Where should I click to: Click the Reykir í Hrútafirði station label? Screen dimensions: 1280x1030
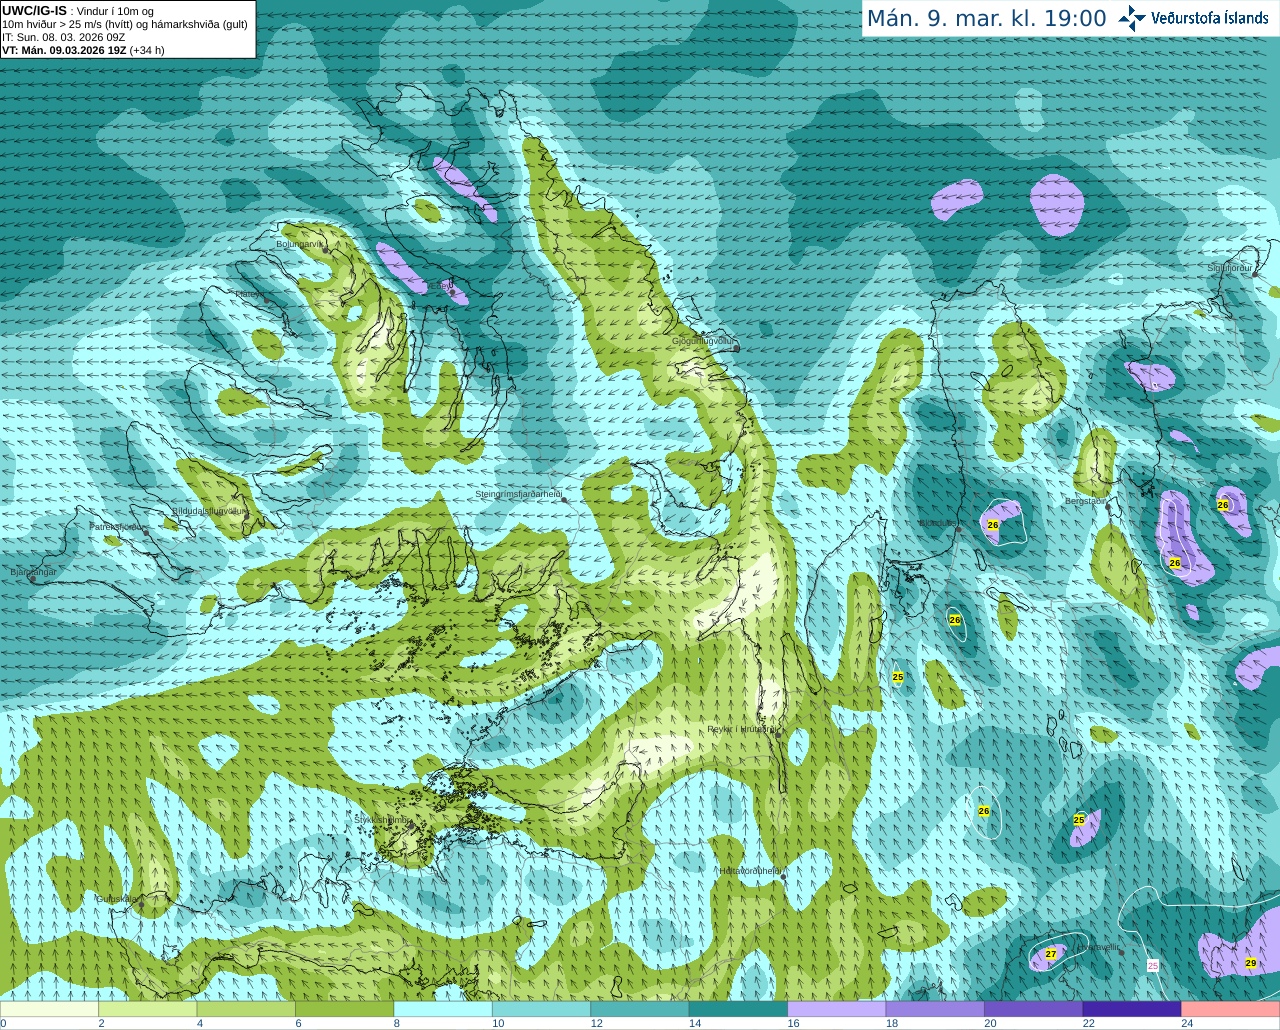point(742,729)
